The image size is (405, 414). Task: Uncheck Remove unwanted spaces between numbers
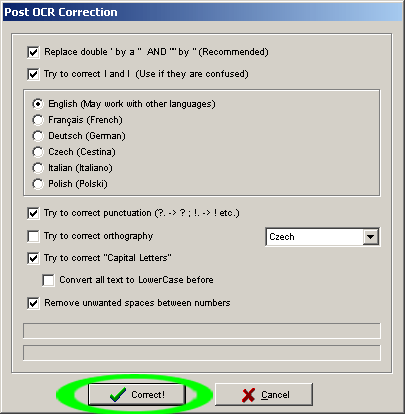[33, 303]
